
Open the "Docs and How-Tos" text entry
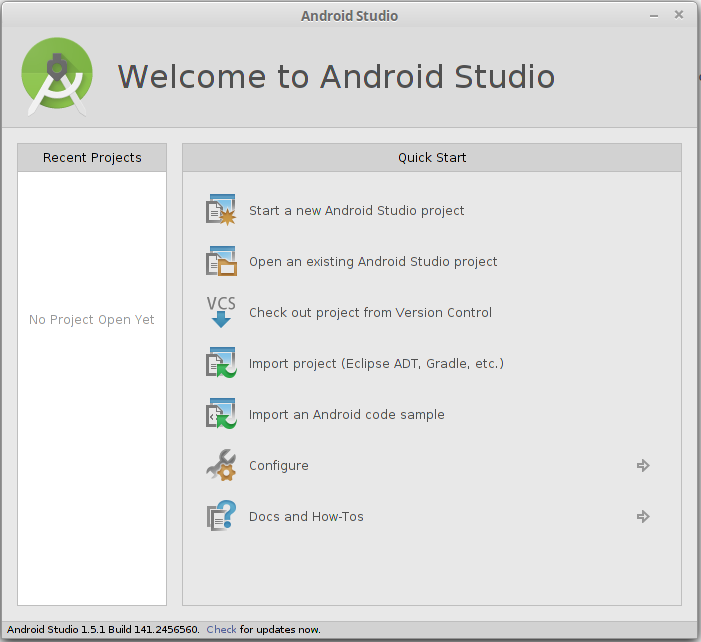[306, 517]
